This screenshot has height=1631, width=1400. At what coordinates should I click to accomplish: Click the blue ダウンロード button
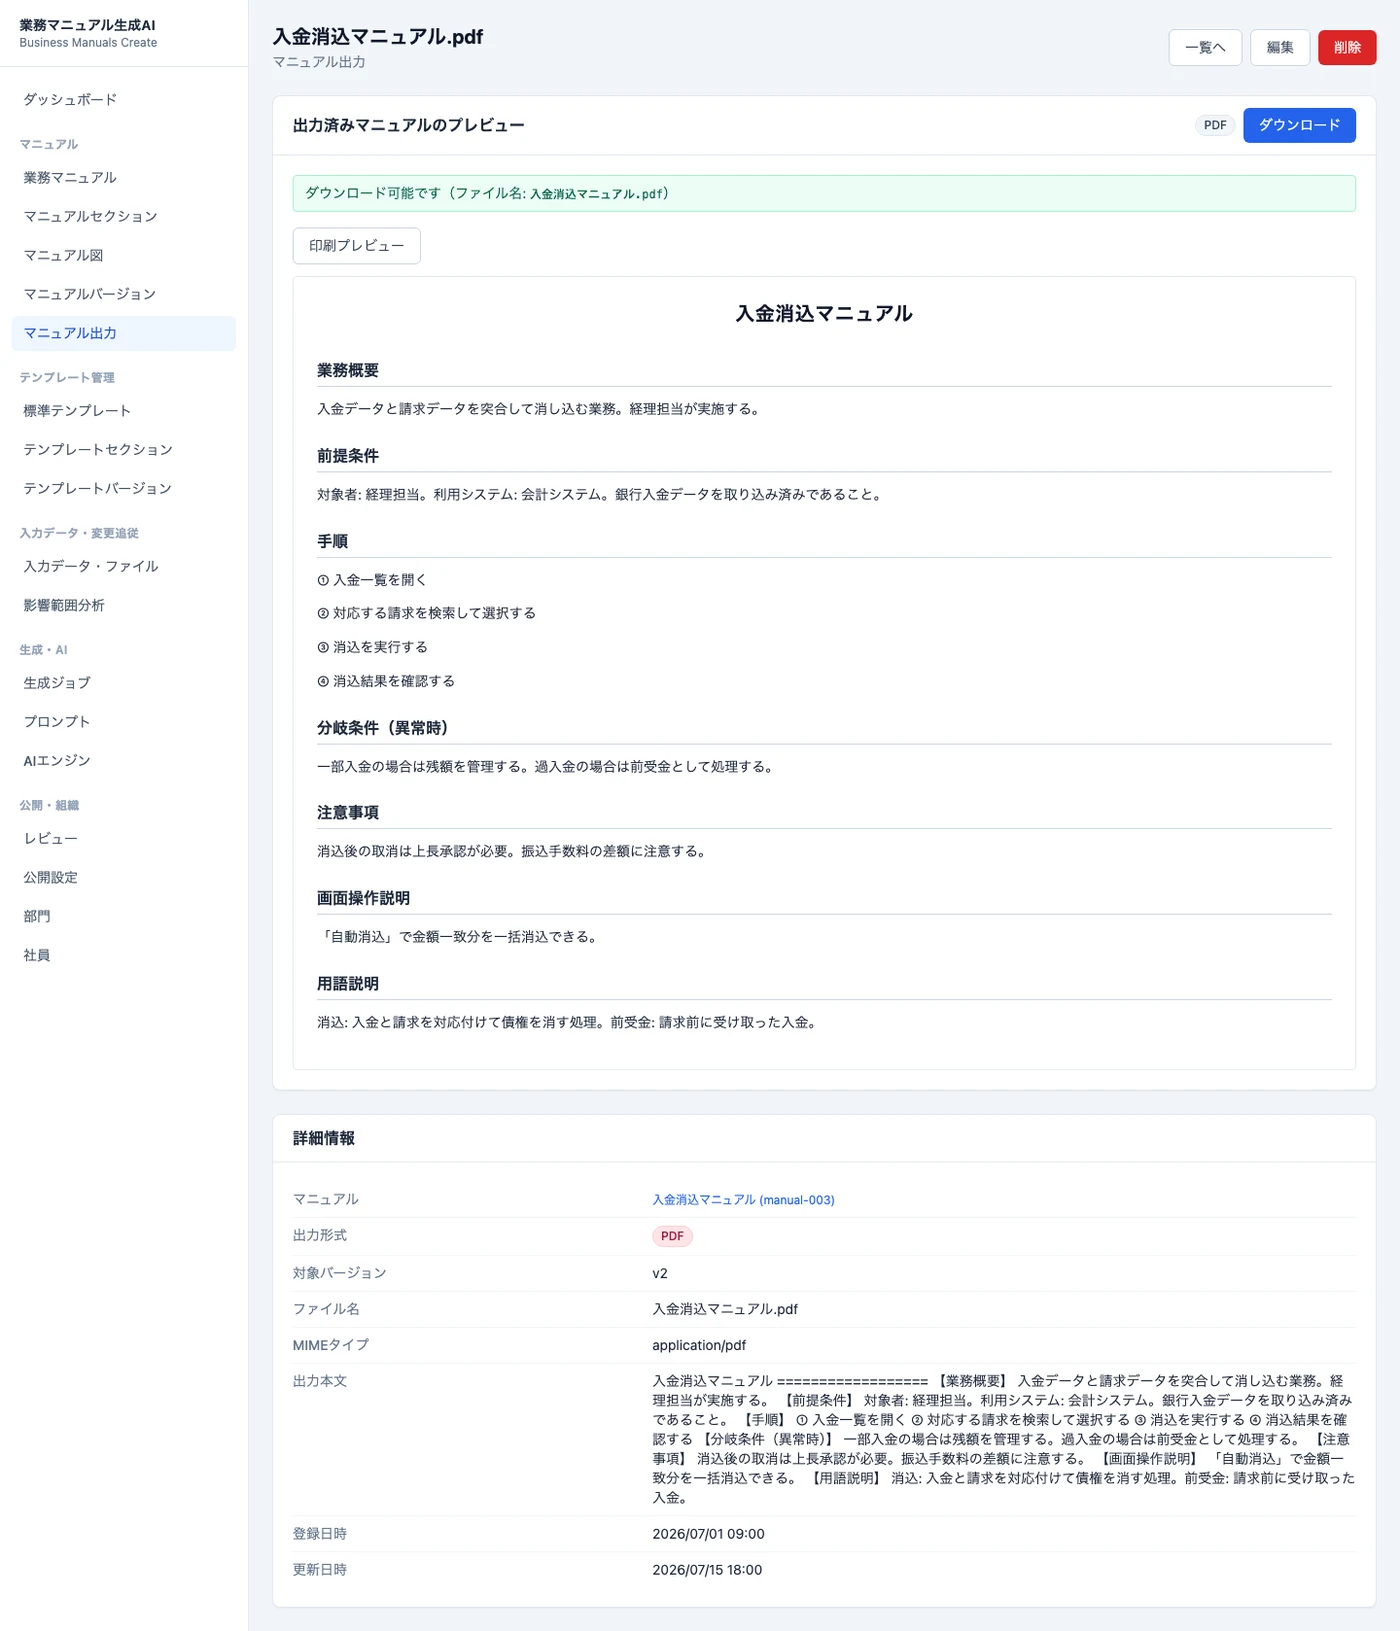[x=1299, y=125]
